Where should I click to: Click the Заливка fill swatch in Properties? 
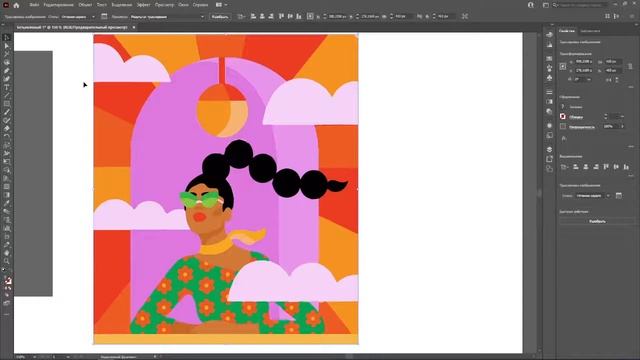tap(563, 107)
